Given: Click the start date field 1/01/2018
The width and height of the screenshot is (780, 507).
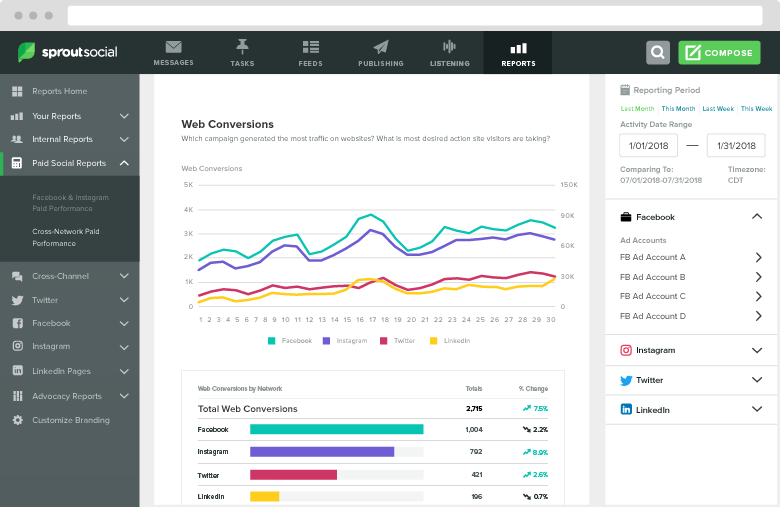Looking at the screenshot, I should [648, 145].
